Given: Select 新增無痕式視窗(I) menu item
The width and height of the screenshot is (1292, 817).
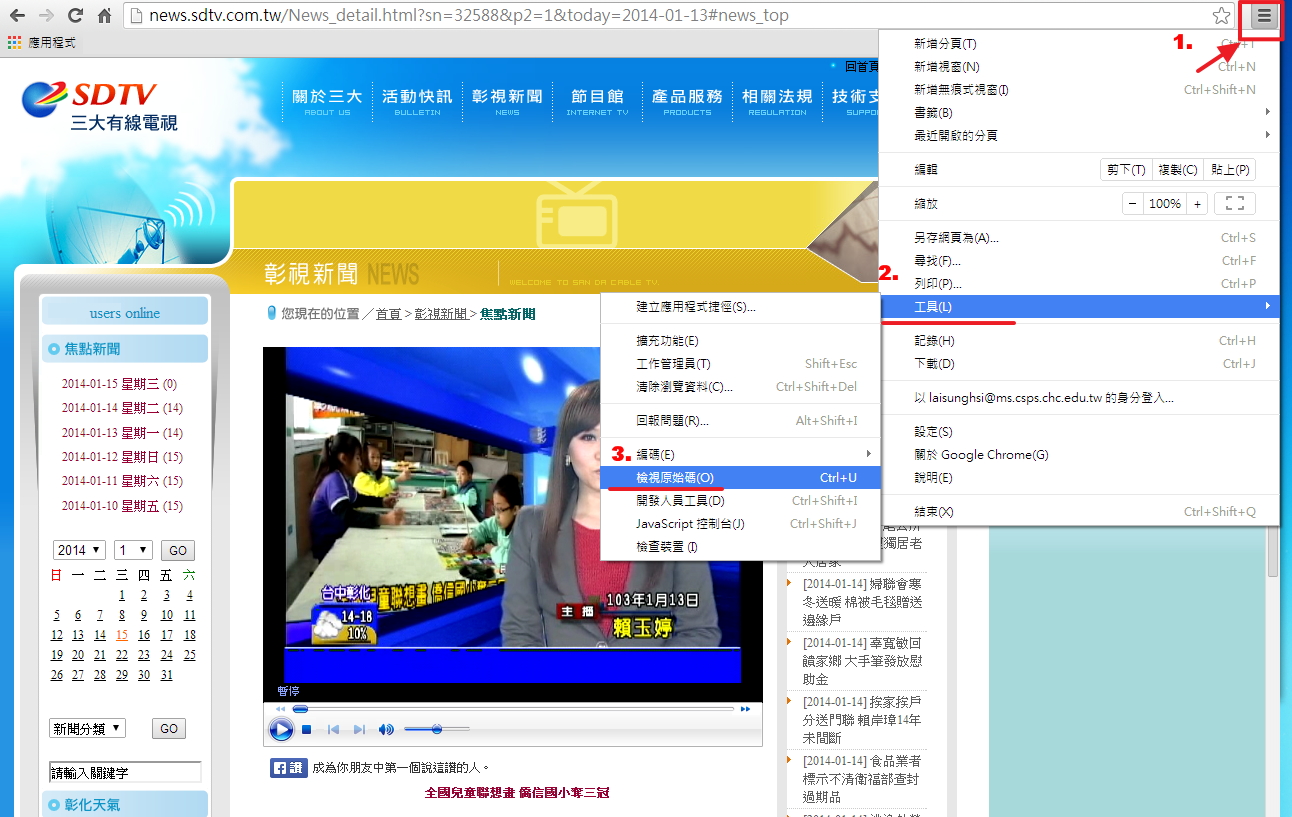Looking at the screenshot, I should click(1080, 90).
